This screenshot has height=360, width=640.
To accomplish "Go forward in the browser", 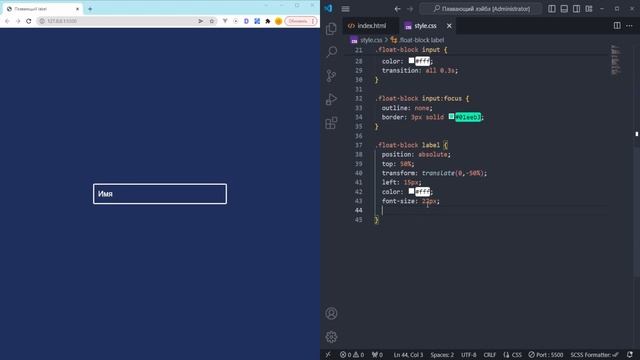I will (18, 21).
